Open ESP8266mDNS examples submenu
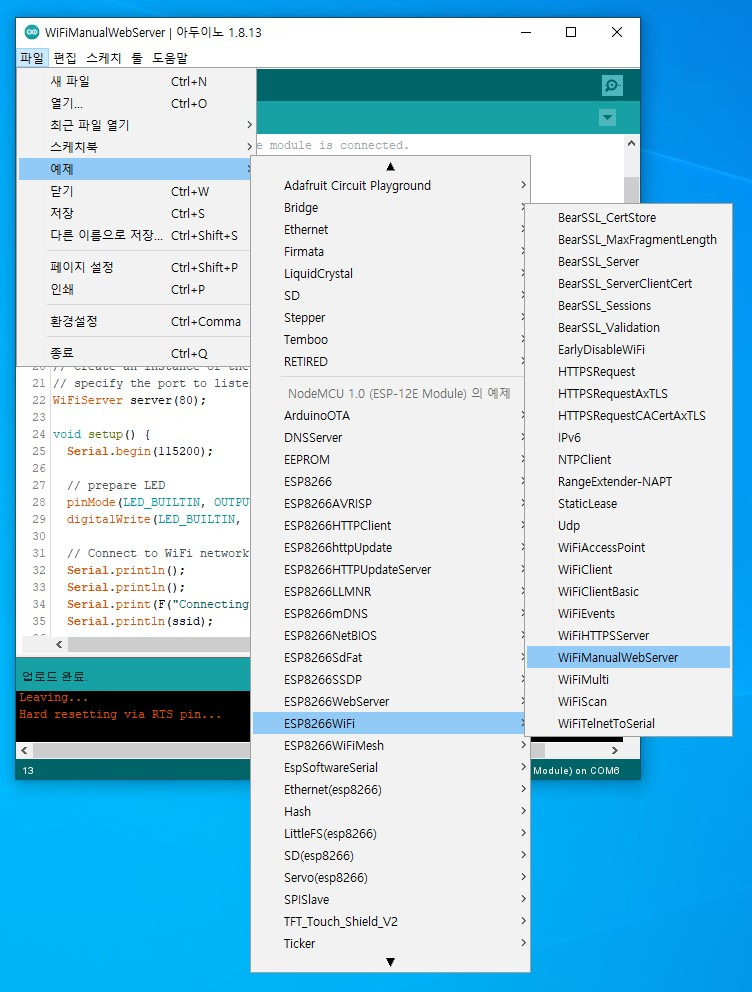This screenshot has height=992, width=752. (390, 614)
